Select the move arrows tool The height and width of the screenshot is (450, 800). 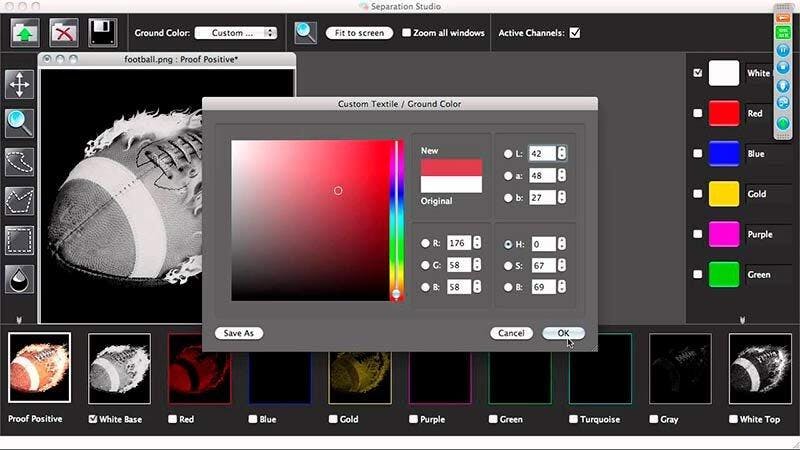tap(20, 84)
